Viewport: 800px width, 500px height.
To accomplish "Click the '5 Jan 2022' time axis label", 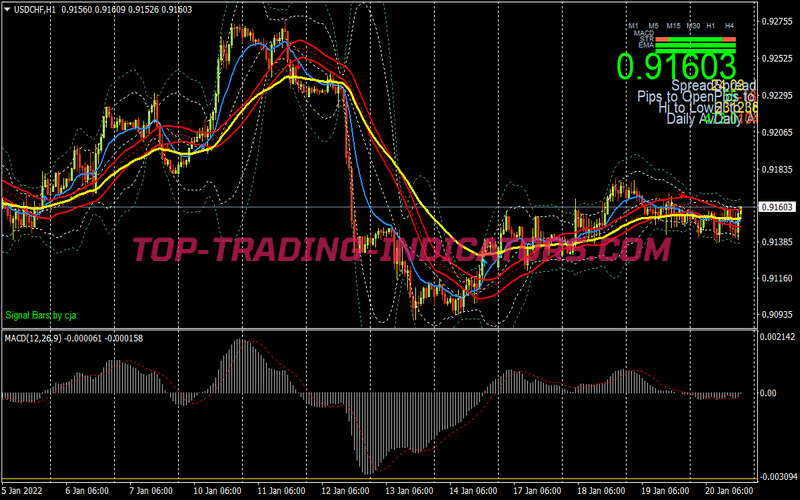I will pos(23,491).
